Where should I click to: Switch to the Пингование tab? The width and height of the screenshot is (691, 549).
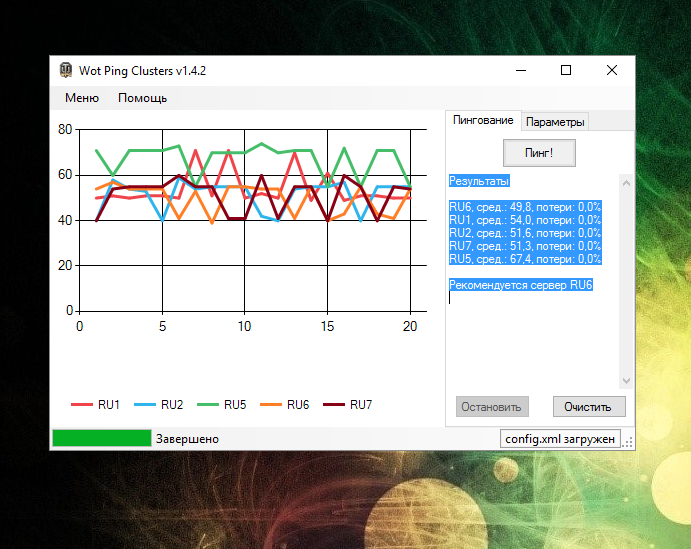coord(483,120)
